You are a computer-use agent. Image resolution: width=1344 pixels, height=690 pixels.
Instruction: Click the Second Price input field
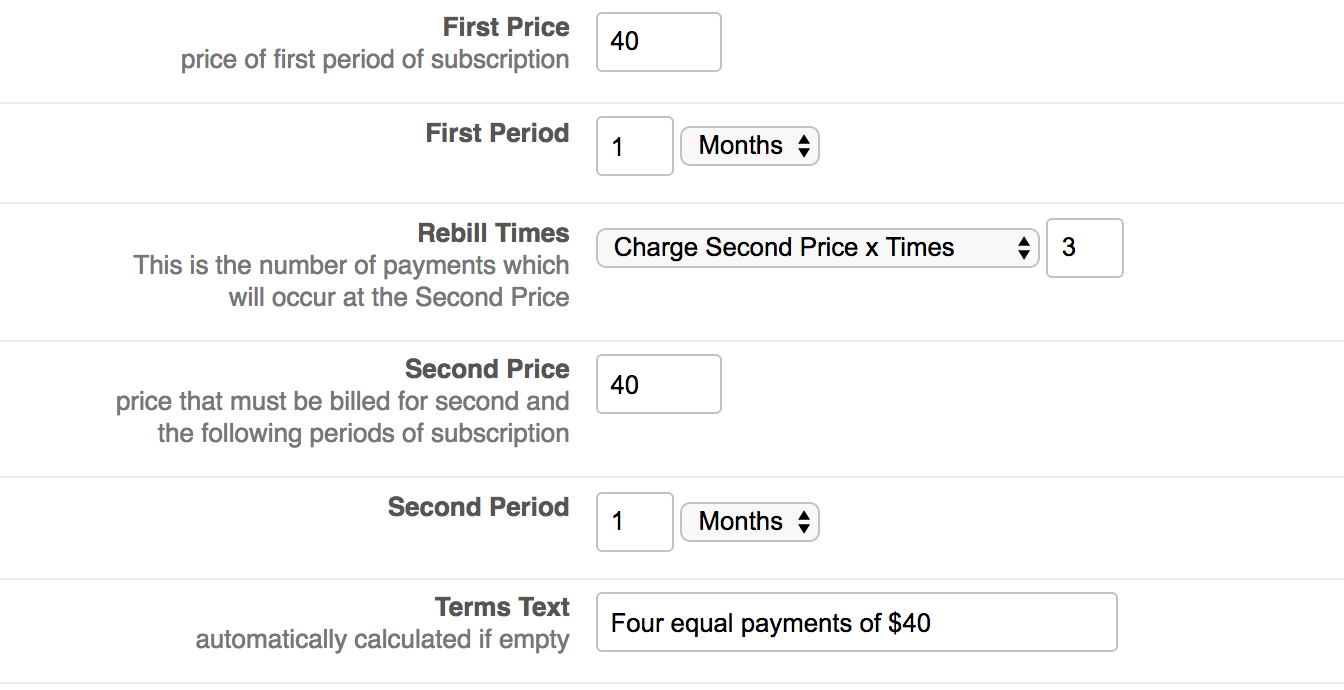(658, 384)
